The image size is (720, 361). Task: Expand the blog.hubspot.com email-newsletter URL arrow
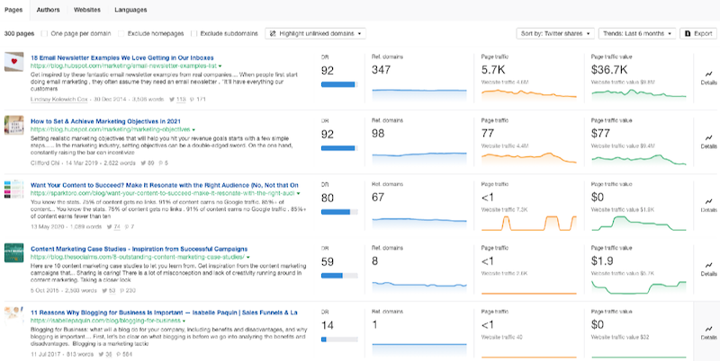point(220,66)
